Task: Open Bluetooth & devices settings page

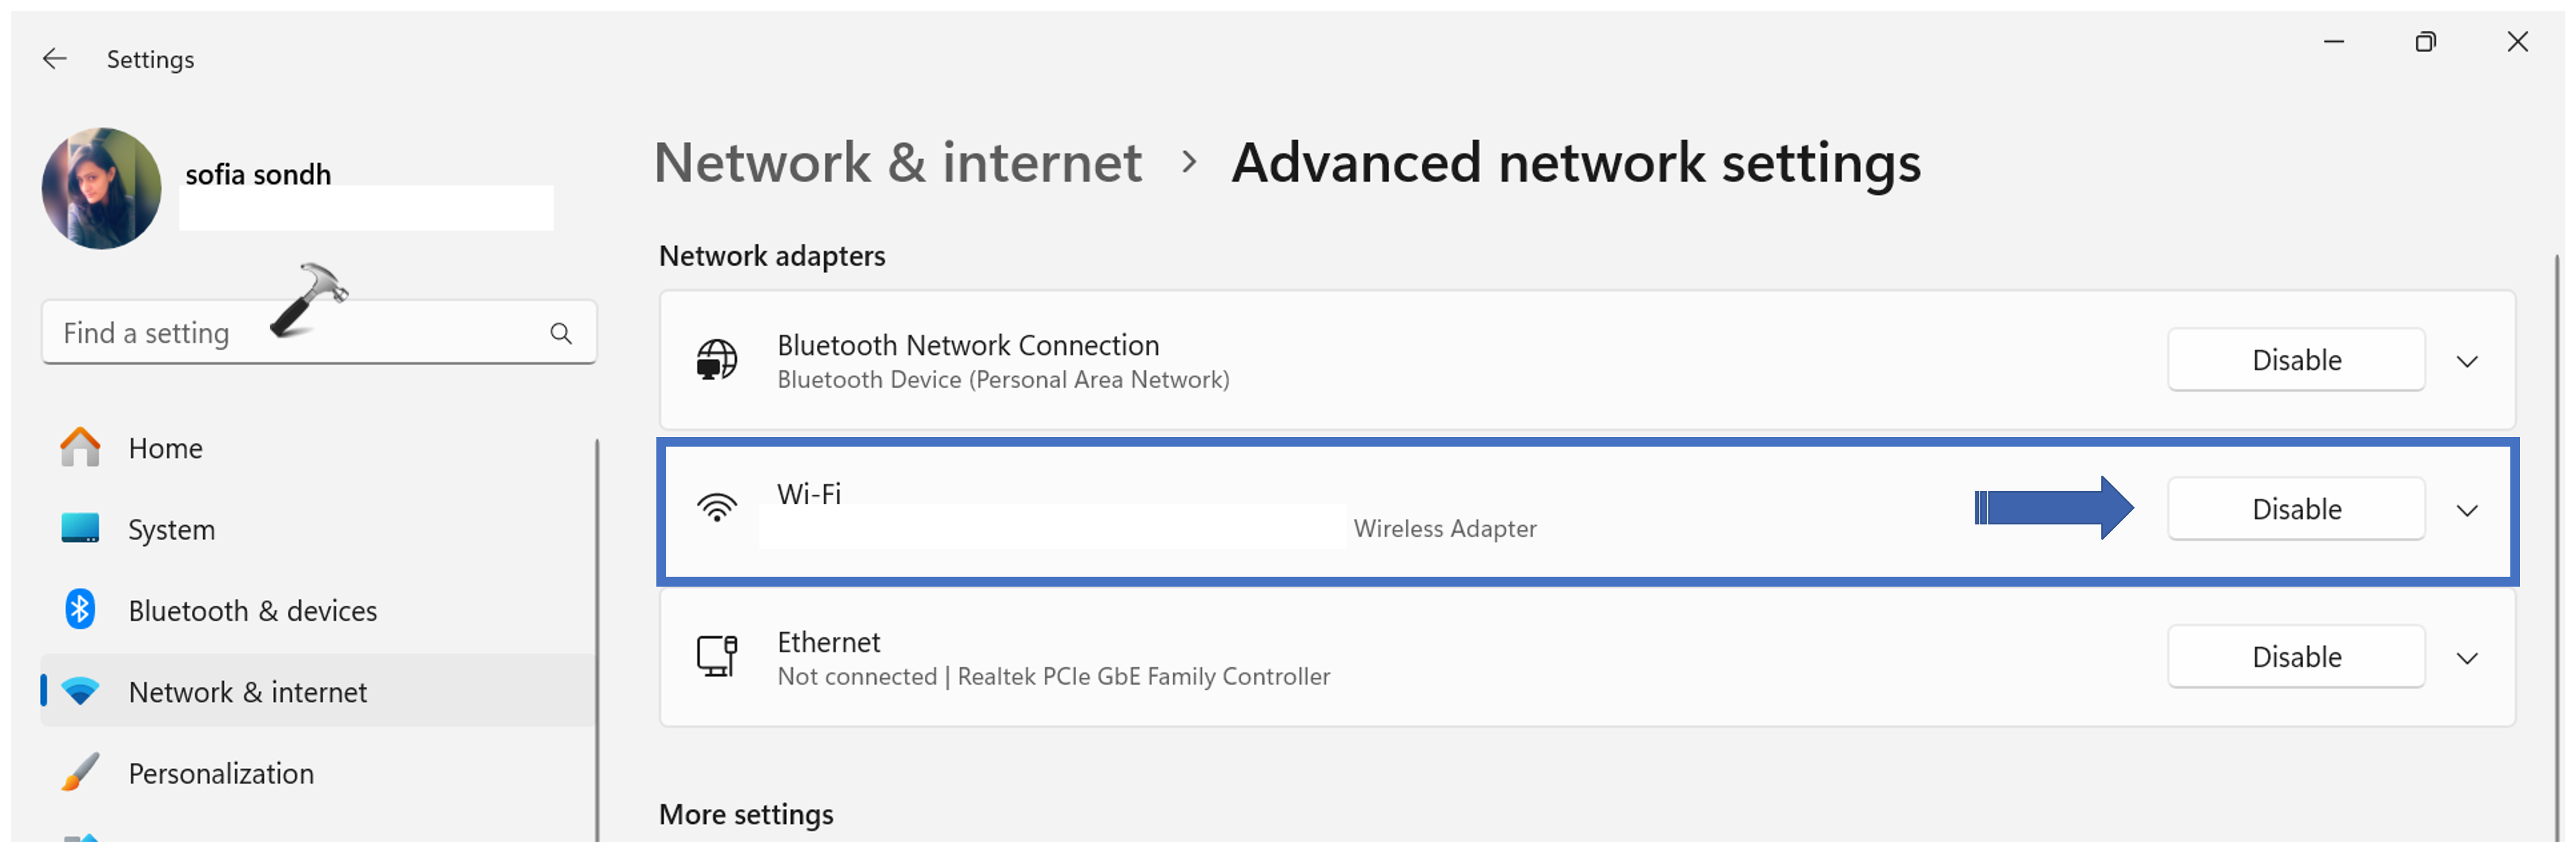Action: (x=252, y=610)
